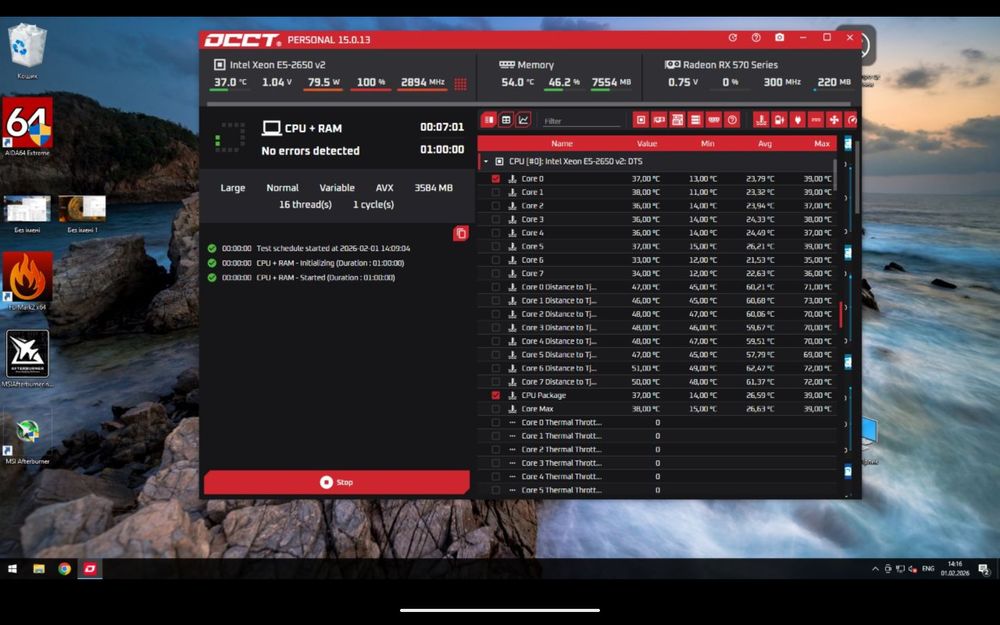
Task: Switch to graph view icon
Action: [x=523, y=120]
